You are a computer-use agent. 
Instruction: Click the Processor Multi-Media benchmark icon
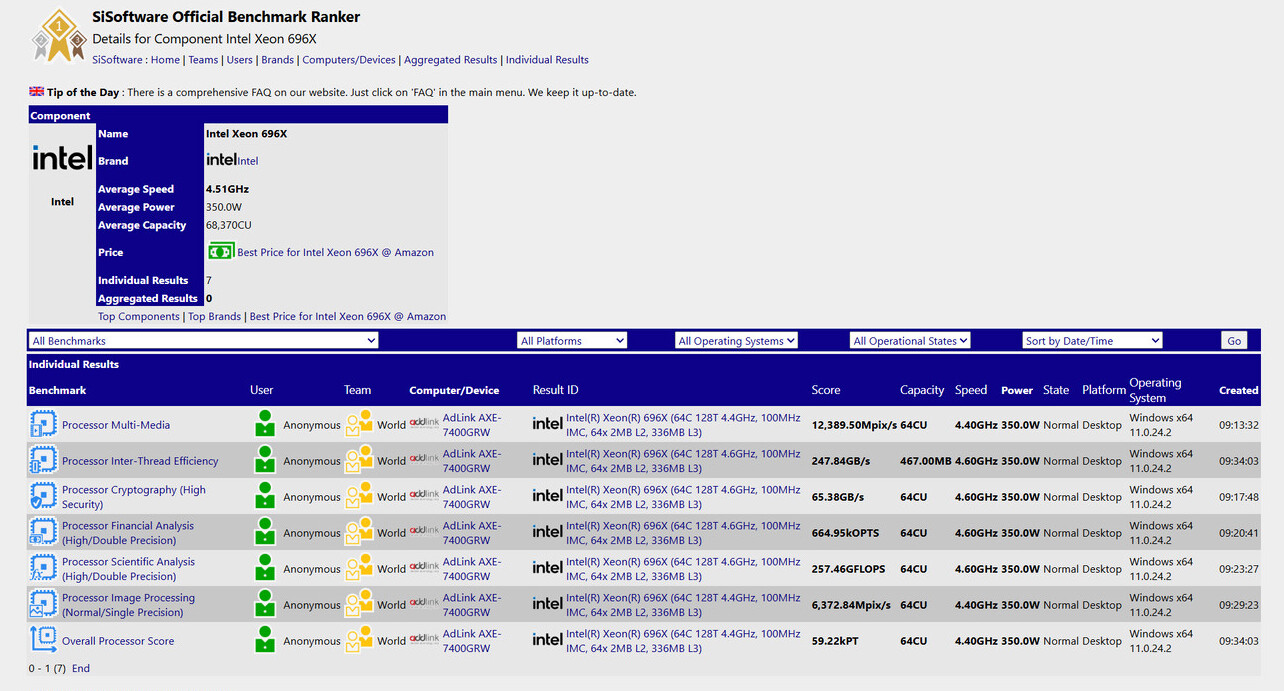43,425
